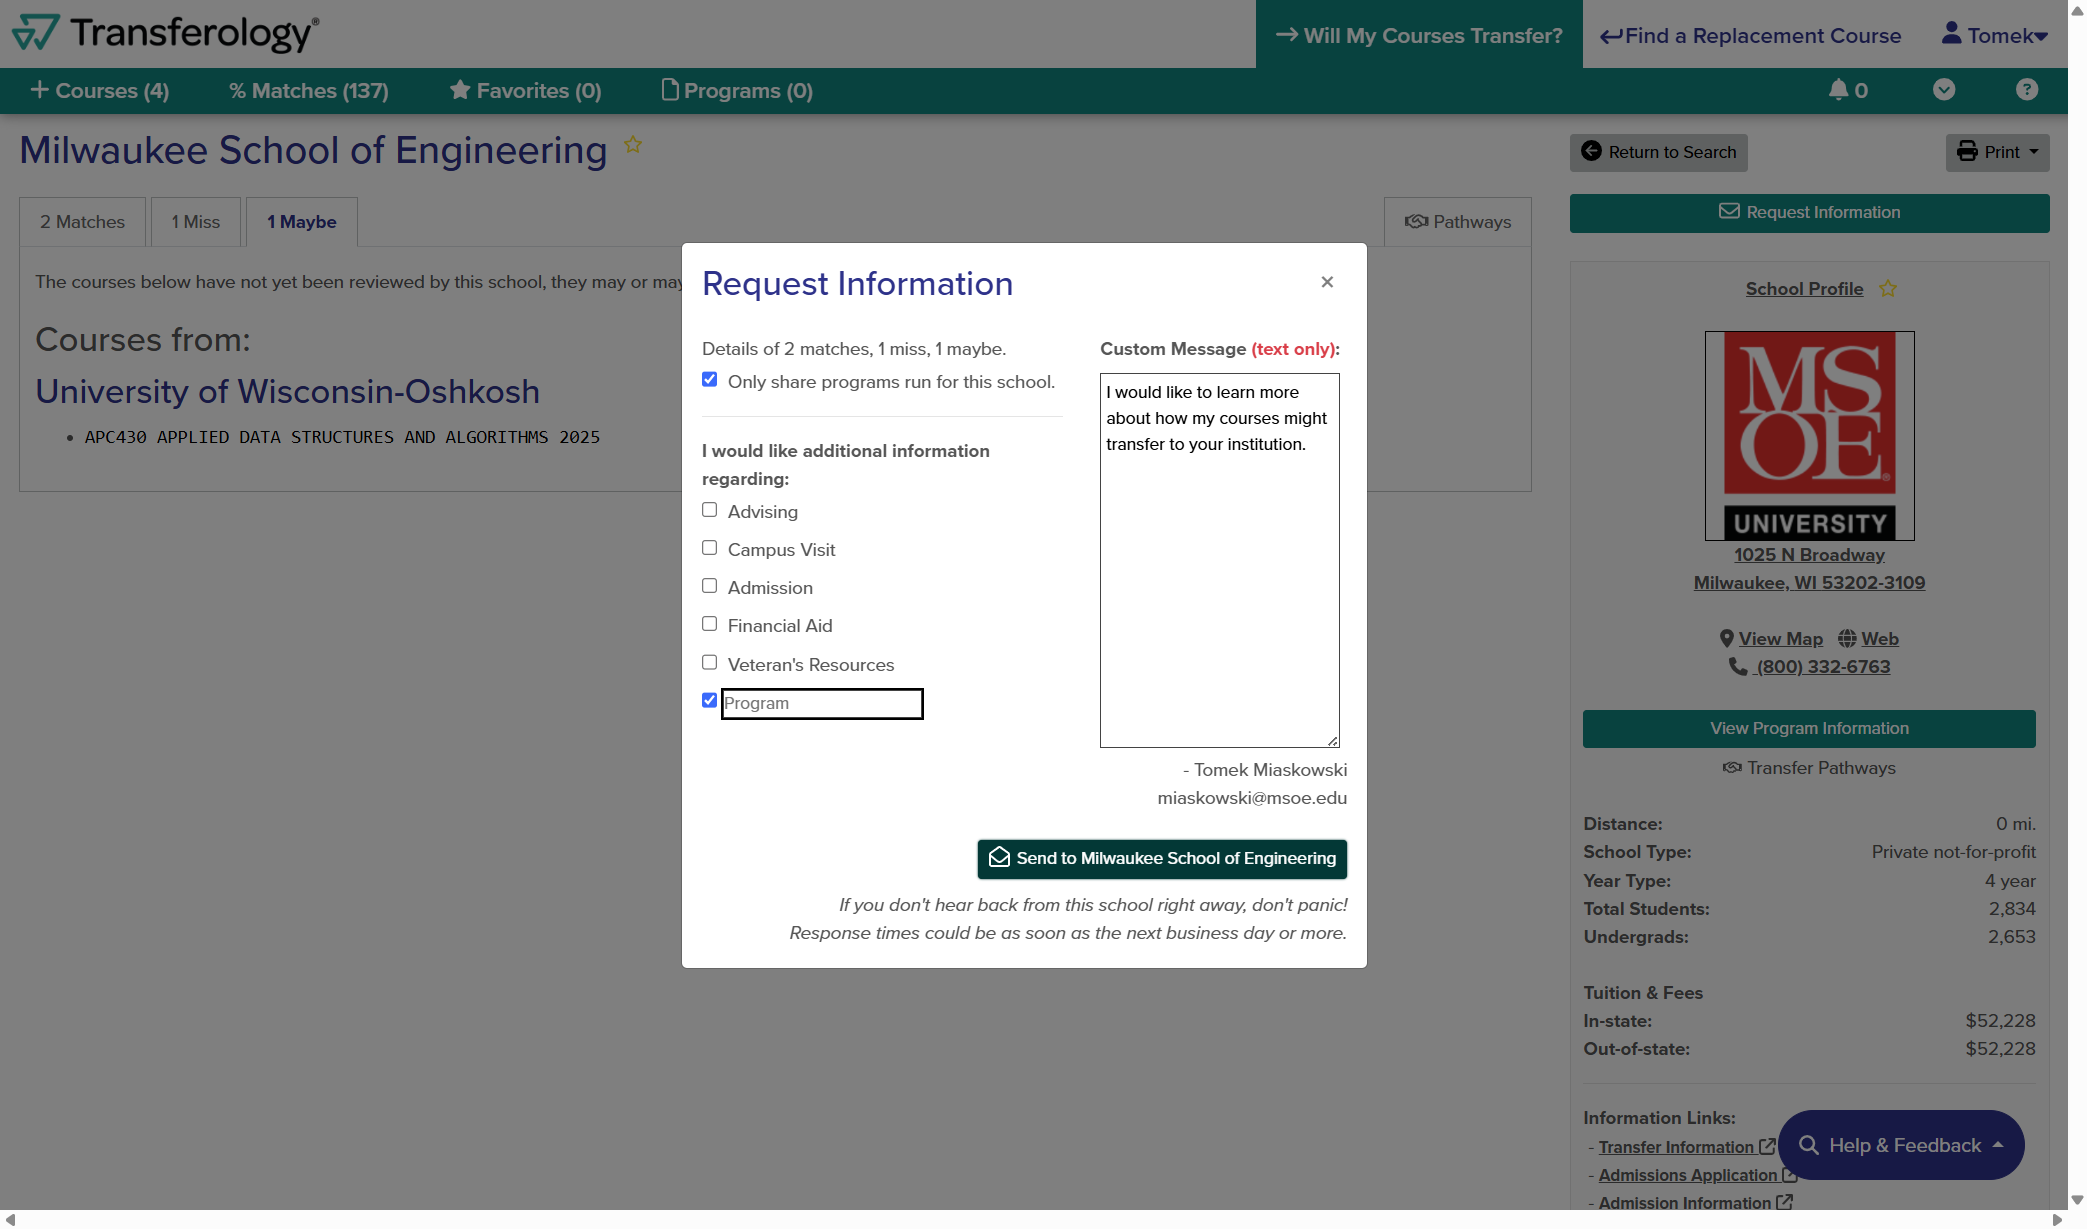Select the 1 Maybe tab
This screenshot has width=2087, height=1229.
click(302, 222)
